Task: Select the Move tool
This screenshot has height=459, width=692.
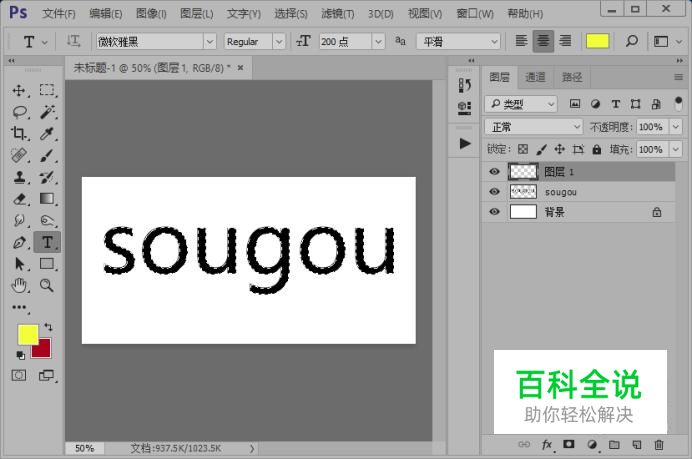Action: coord(19,90)
